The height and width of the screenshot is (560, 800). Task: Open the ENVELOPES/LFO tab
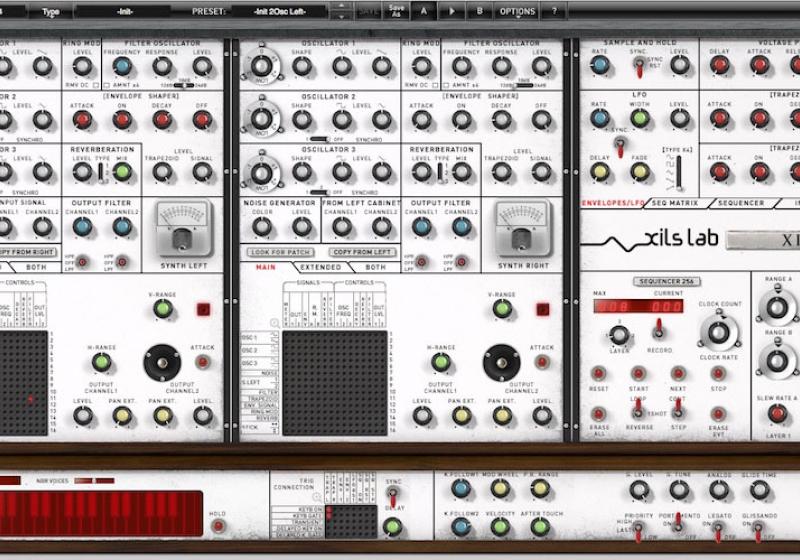tap(613, 203)
